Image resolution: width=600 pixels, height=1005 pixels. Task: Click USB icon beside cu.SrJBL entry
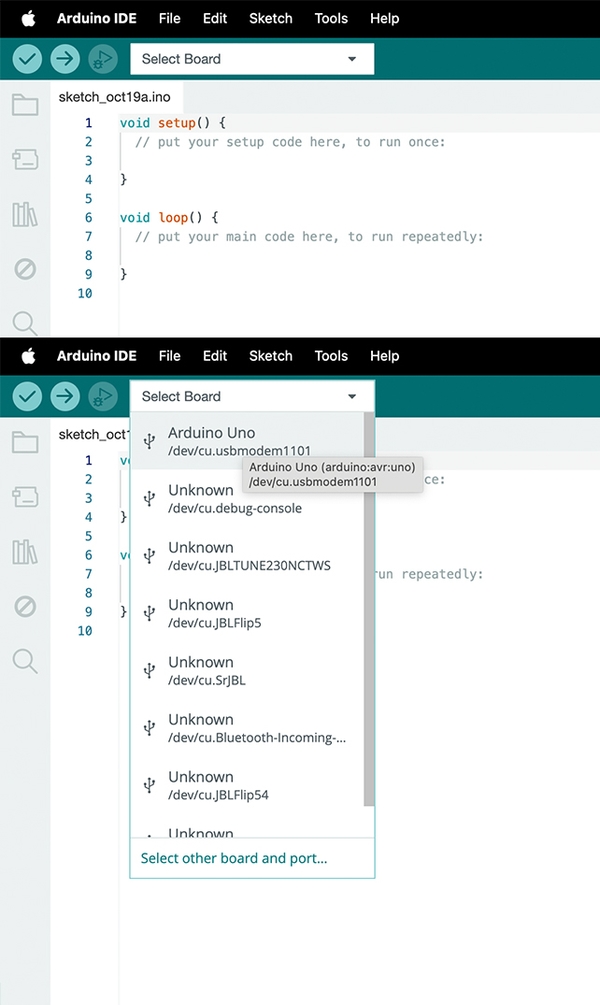(149, 670)
